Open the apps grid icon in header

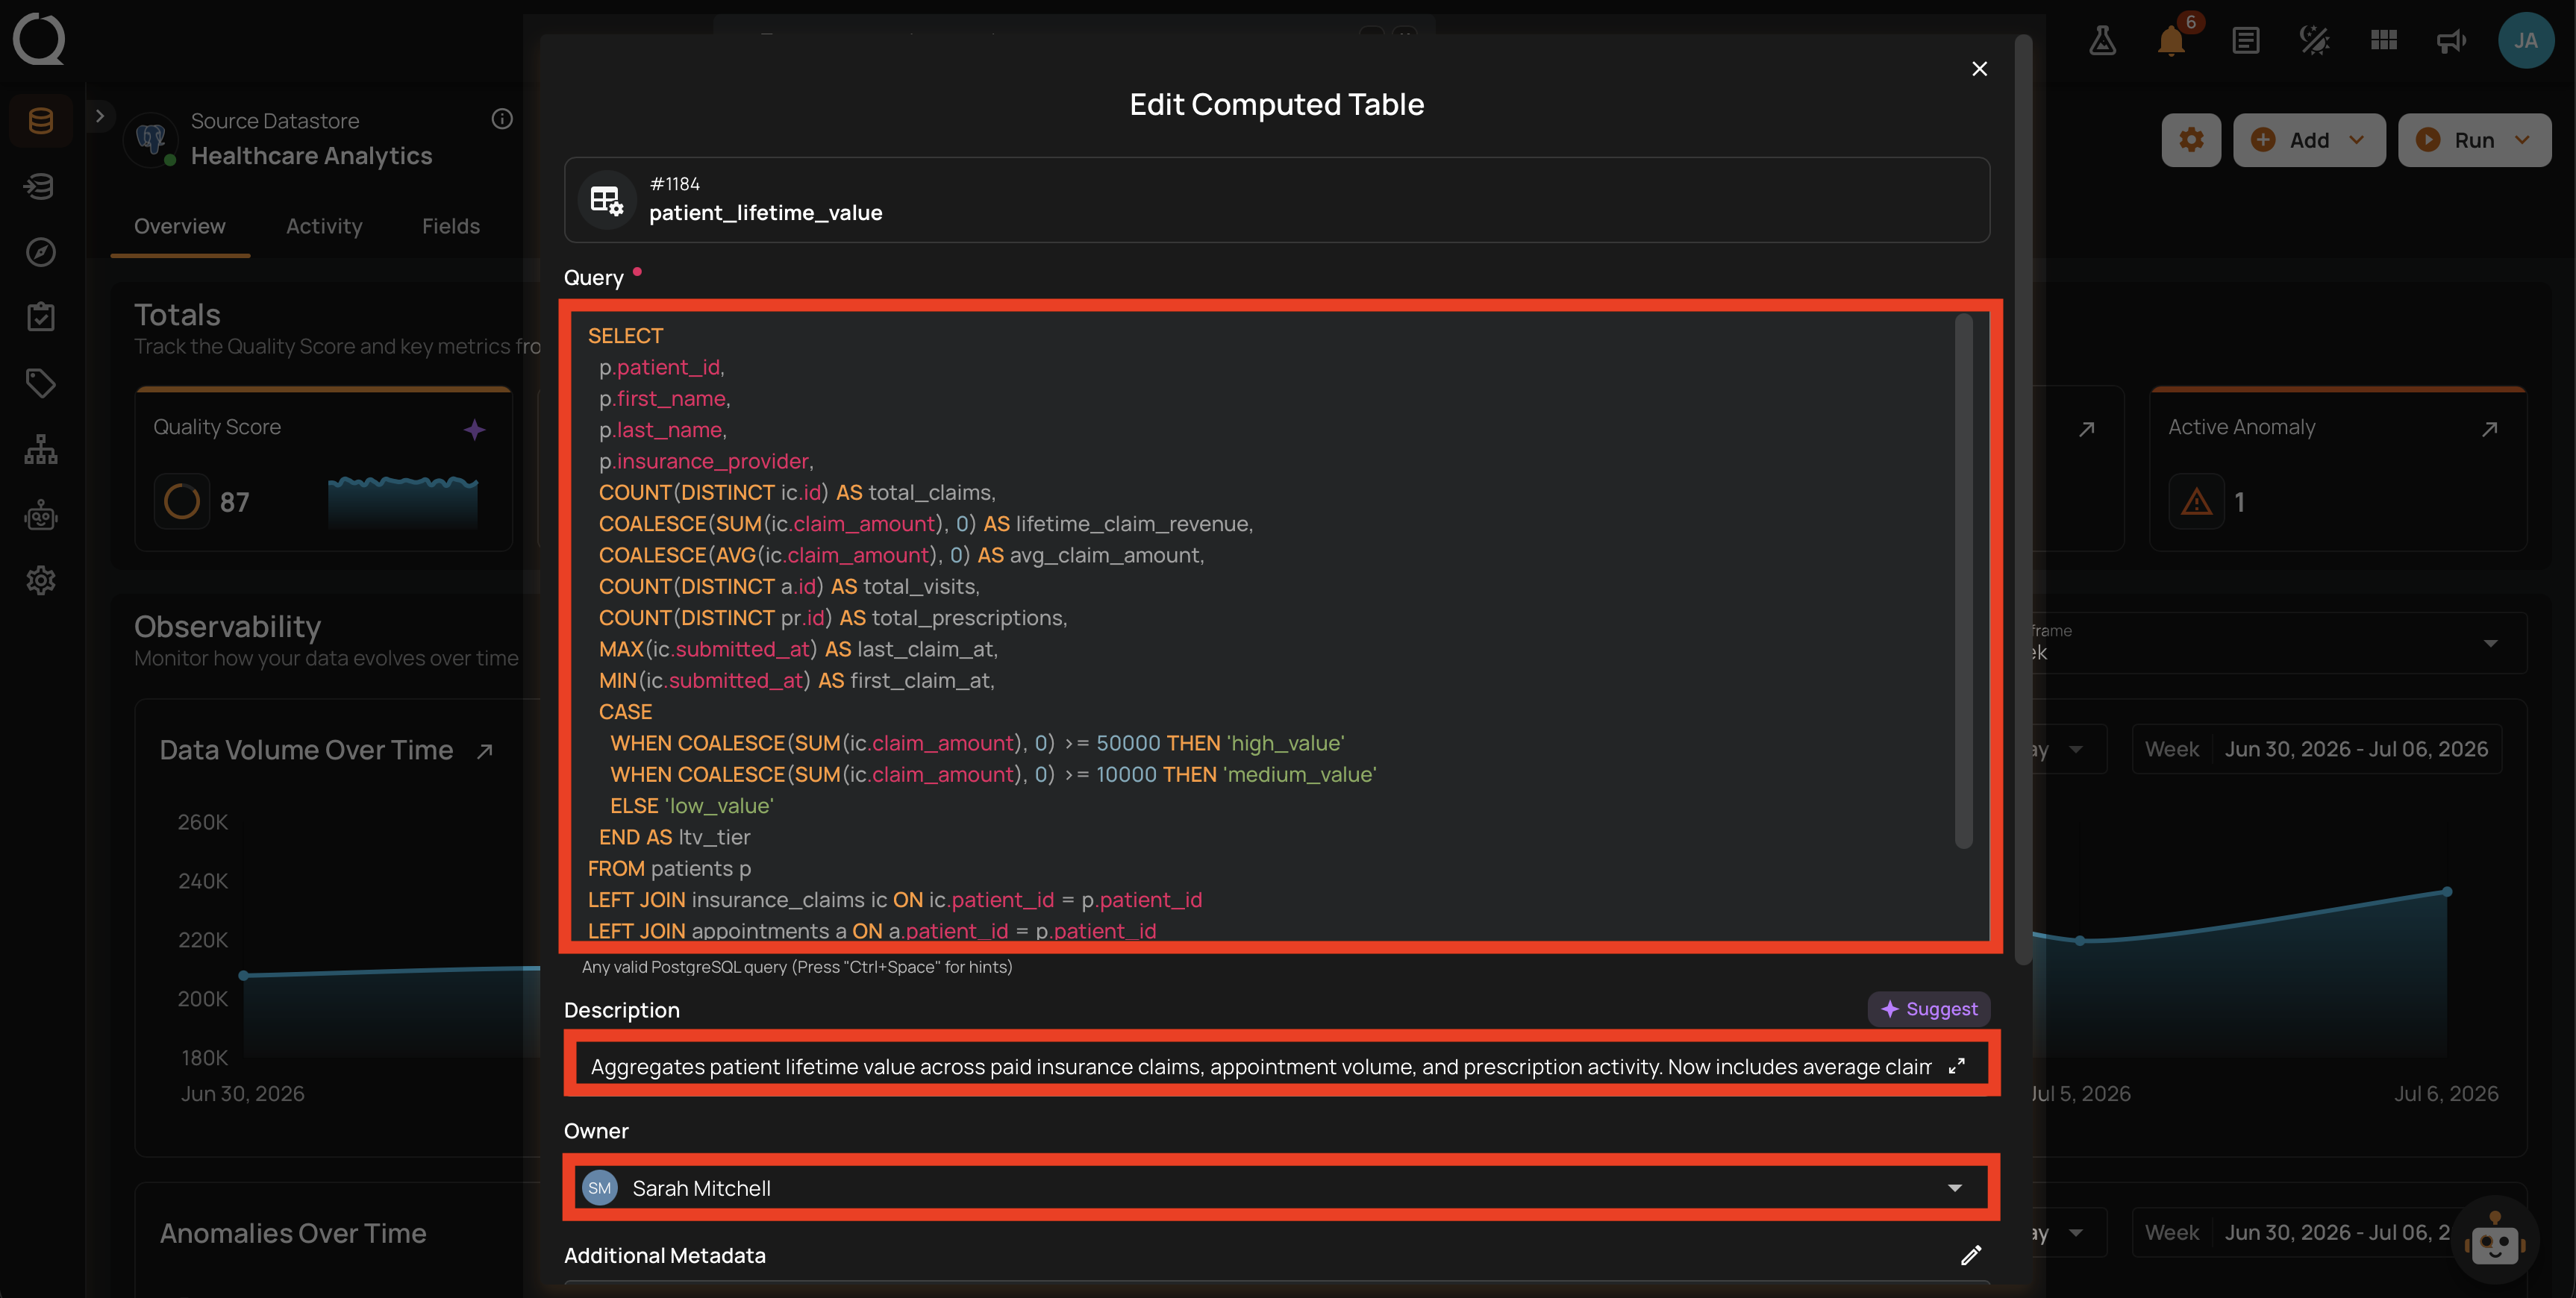(2383, 40)
